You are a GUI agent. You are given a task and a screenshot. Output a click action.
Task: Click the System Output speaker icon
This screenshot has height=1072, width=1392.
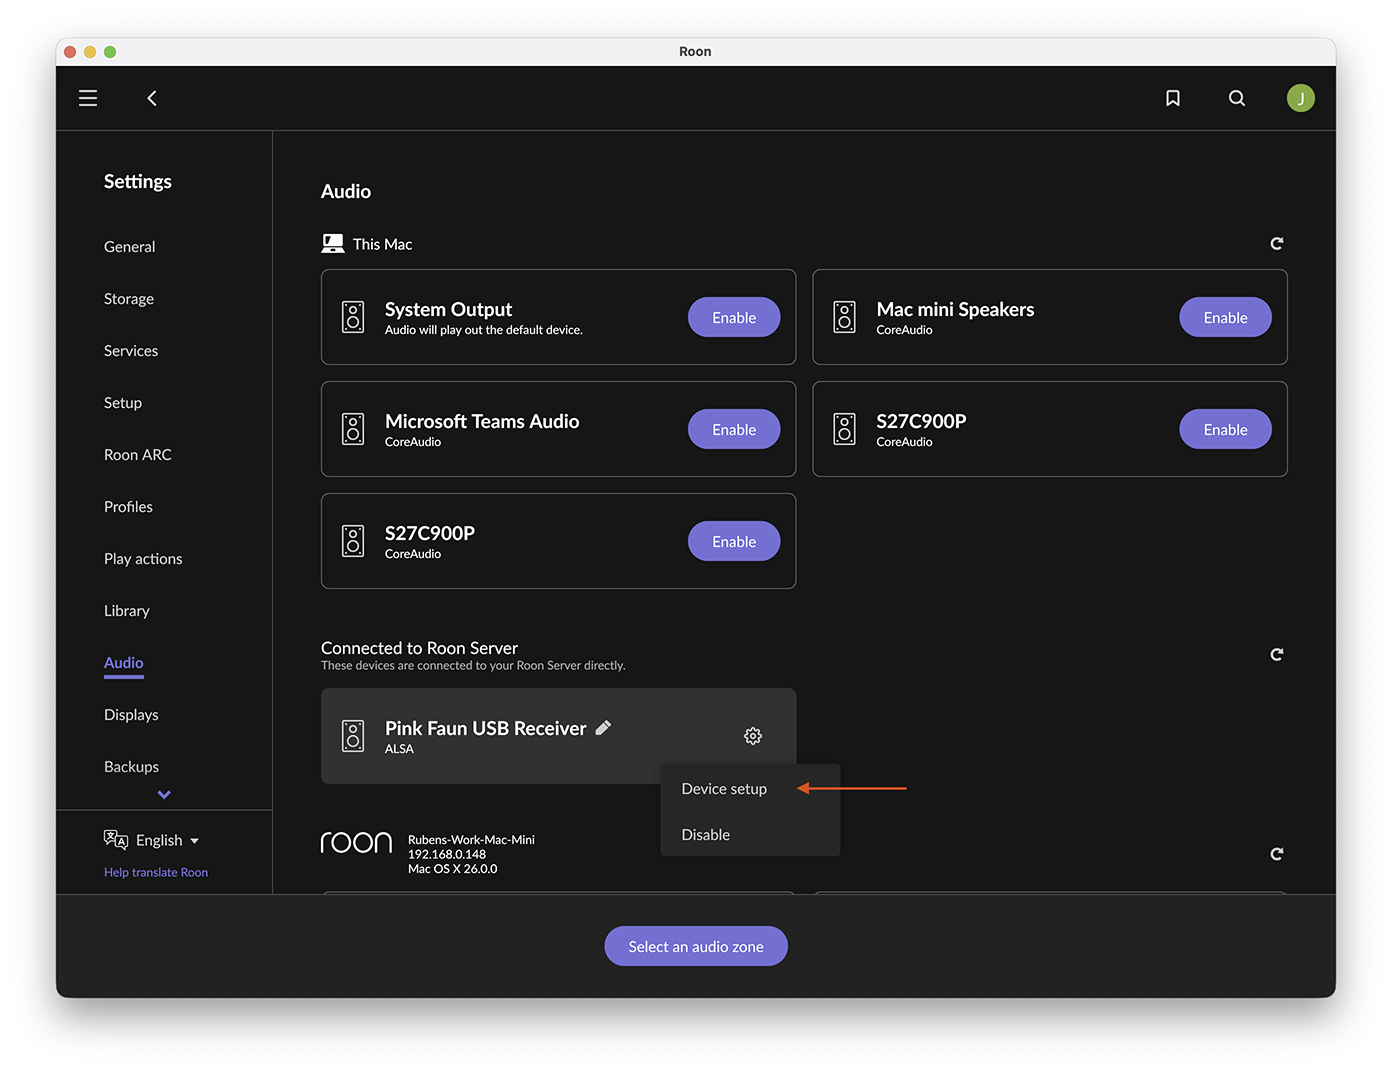click(353, 317)
